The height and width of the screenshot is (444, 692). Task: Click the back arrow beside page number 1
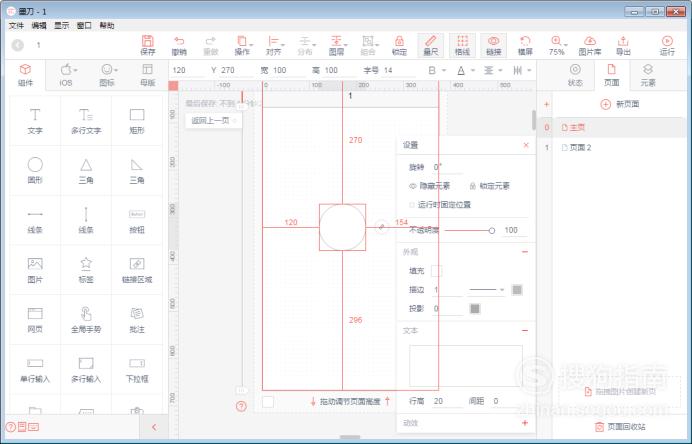click(x=18, y=45)
